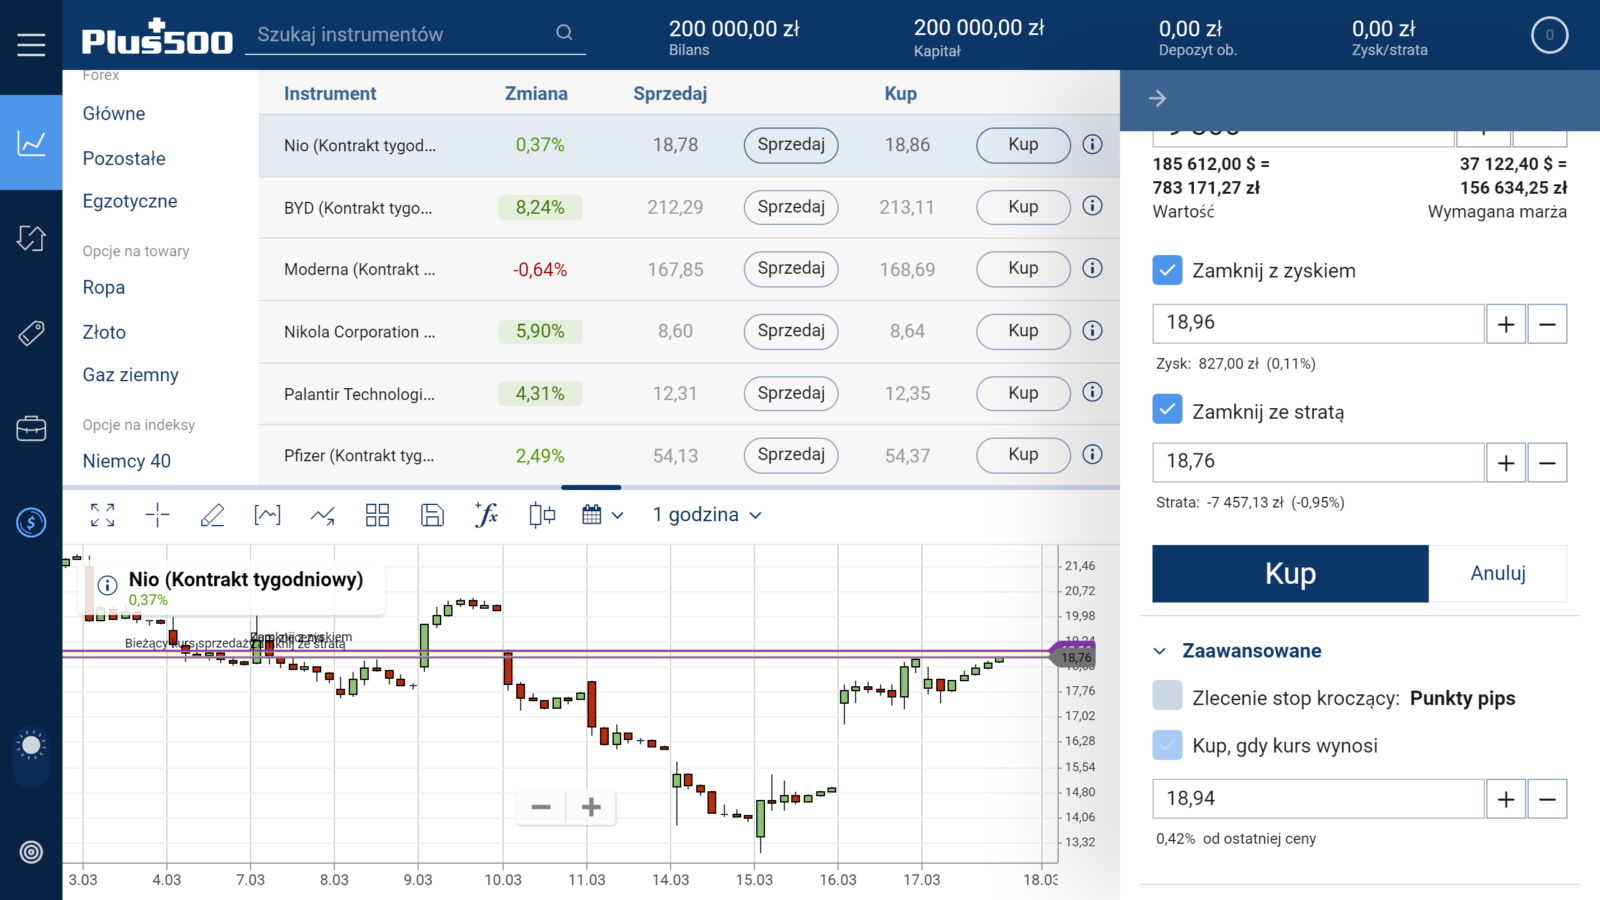This screenshot has height=900, width=1600.
Task: Open the open positions sidebar icon
Action: click(31, 238)
